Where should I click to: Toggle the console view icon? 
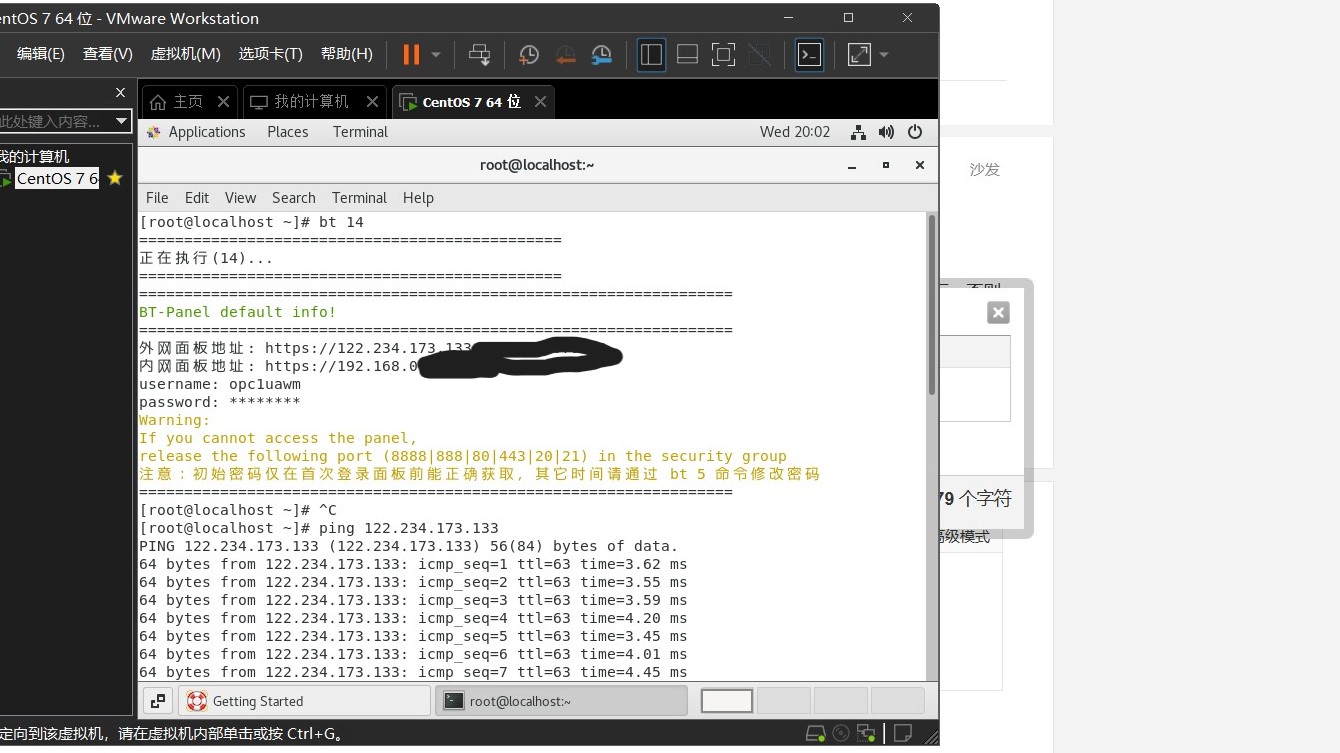pyautogui.click(x=809, y=55)
